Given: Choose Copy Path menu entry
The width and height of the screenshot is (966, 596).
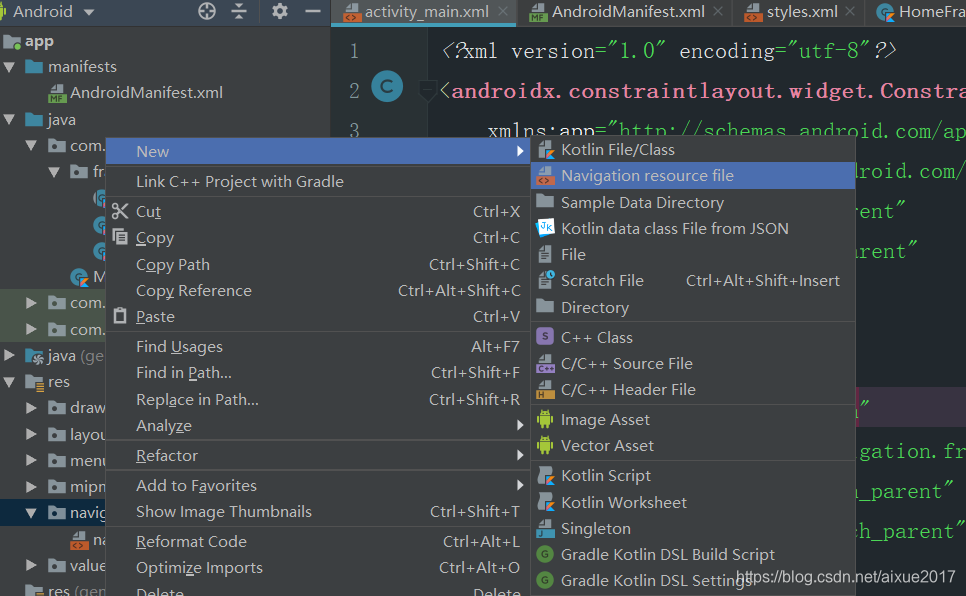Looking at the screenshot, I should click(x=318, y=264).
